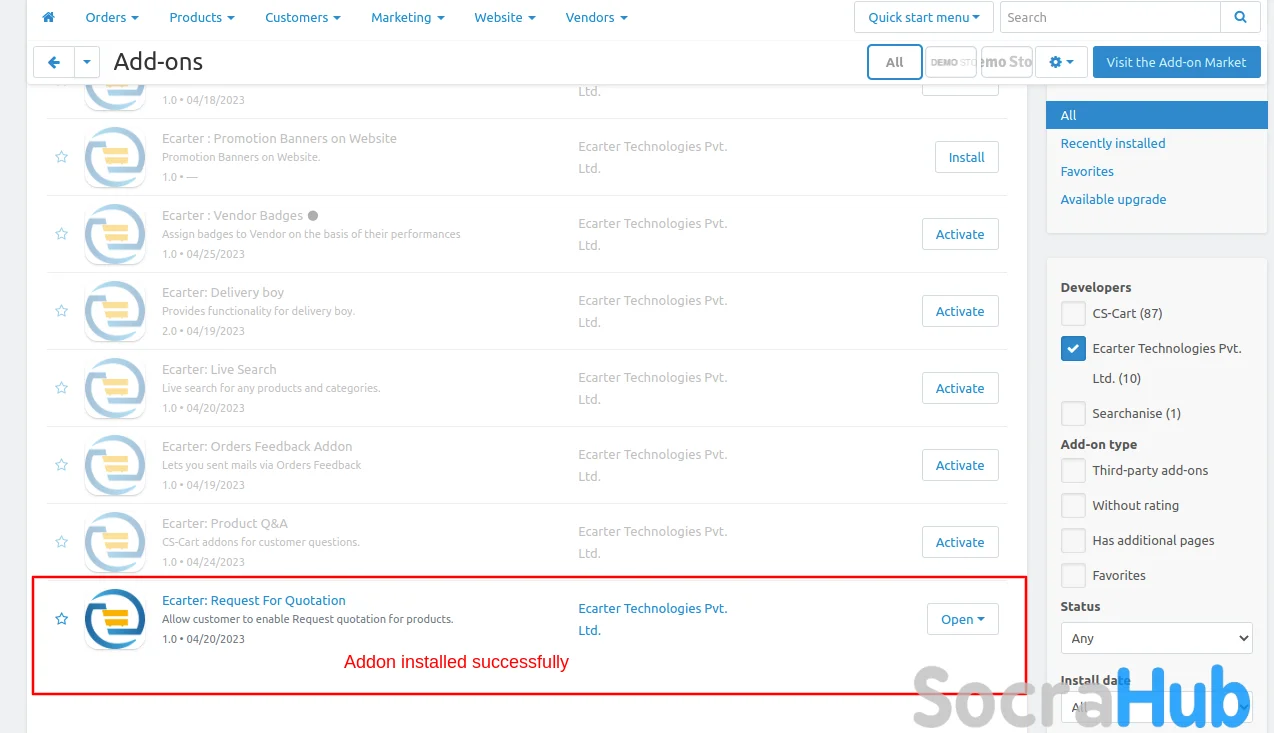
Task: Open the Quick start menu dropdown
Action: point(923,17)
